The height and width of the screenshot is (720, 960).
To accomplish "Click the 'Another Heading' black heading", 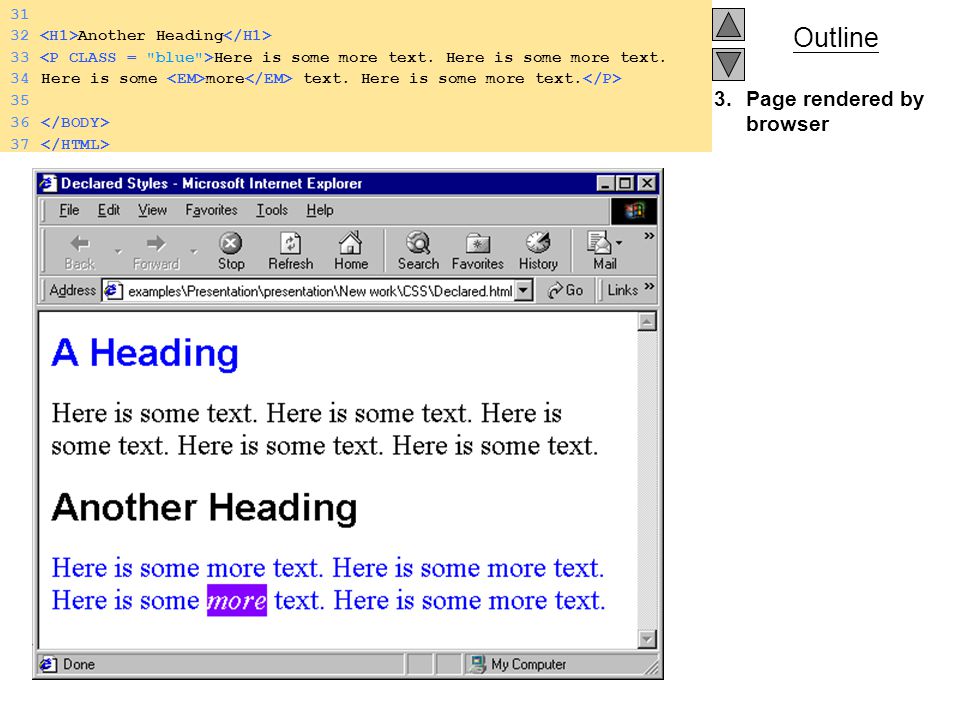I will tap(204, 508).
